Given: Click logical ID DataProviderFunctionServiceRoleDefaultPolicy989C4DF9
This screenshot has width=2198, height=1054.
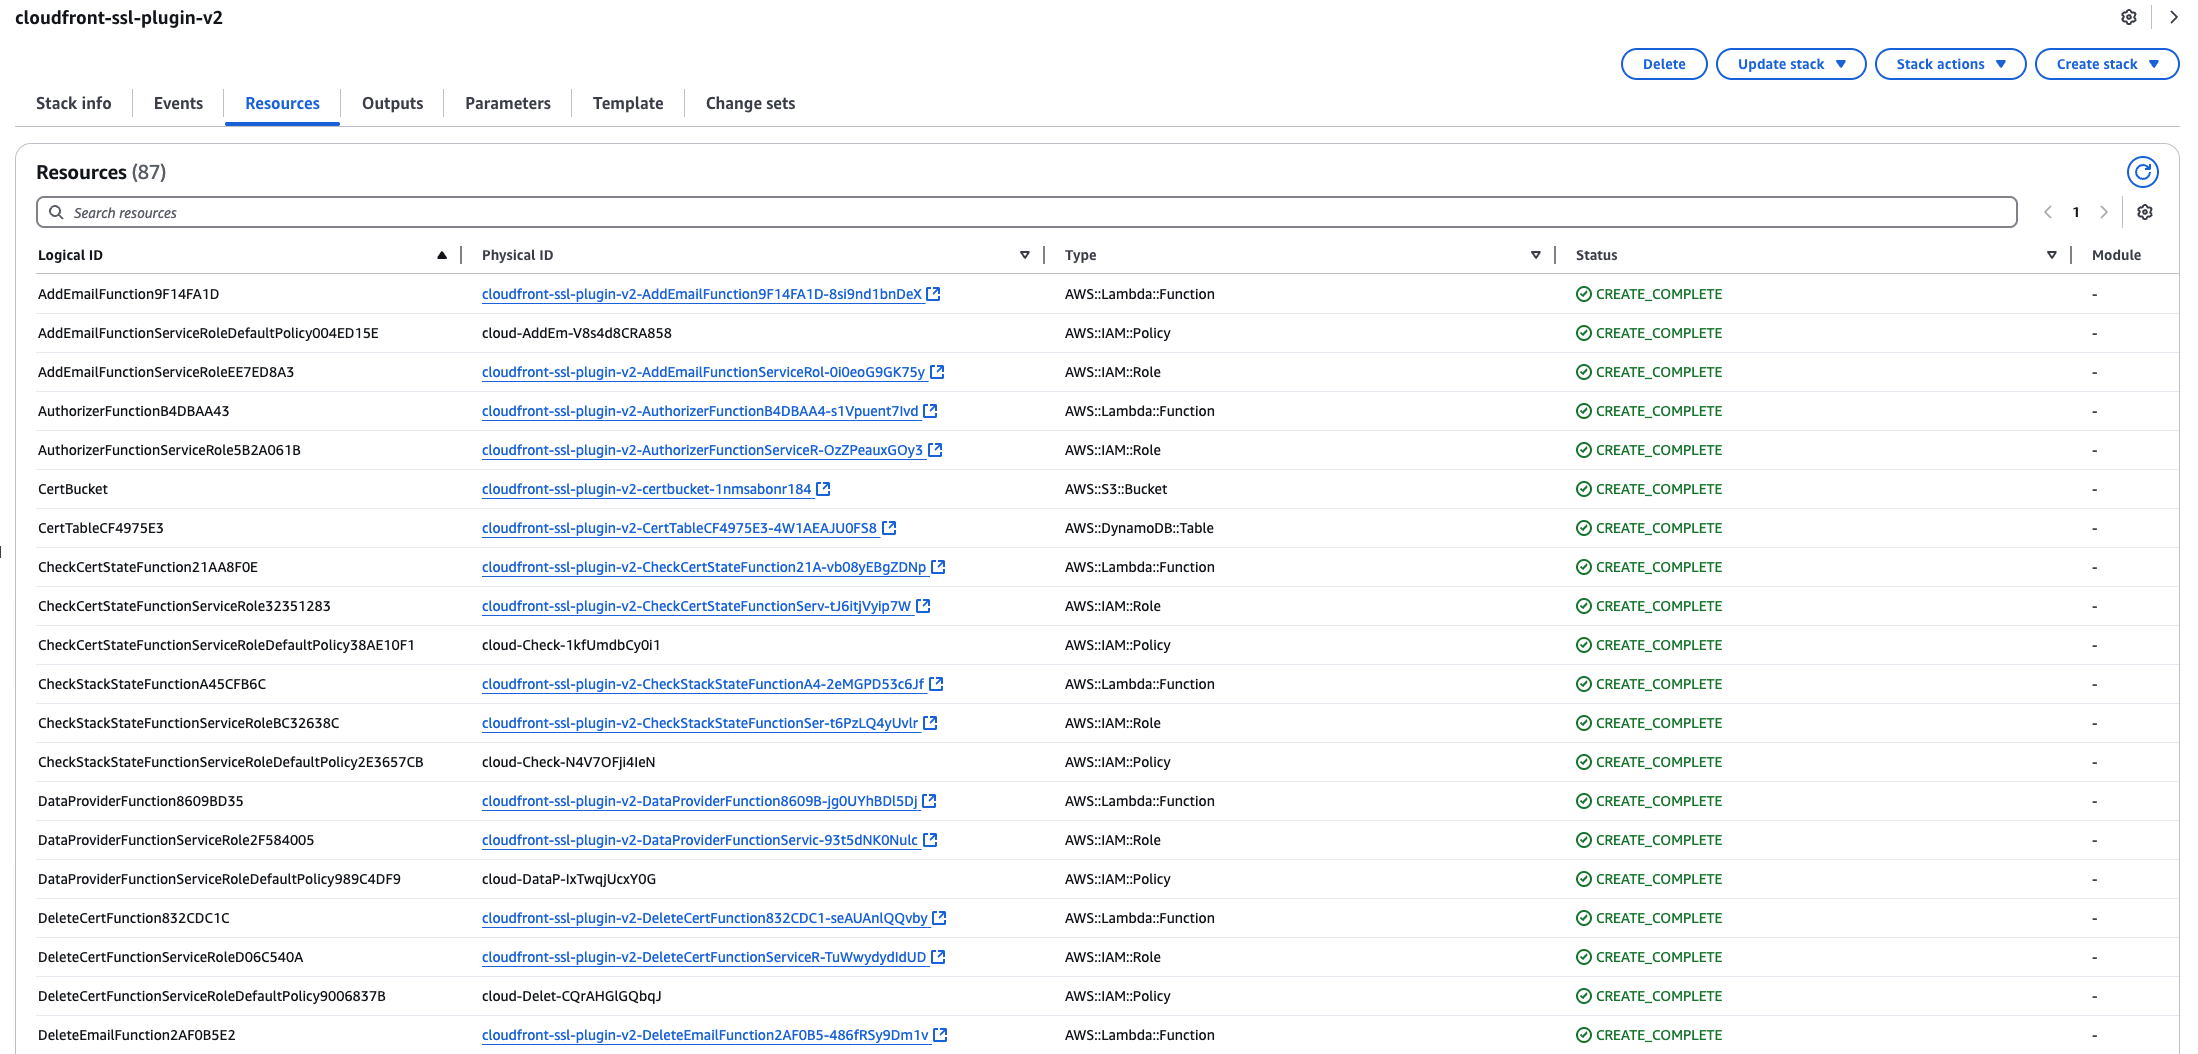Looking at the screenshot, I should [219, 879].
